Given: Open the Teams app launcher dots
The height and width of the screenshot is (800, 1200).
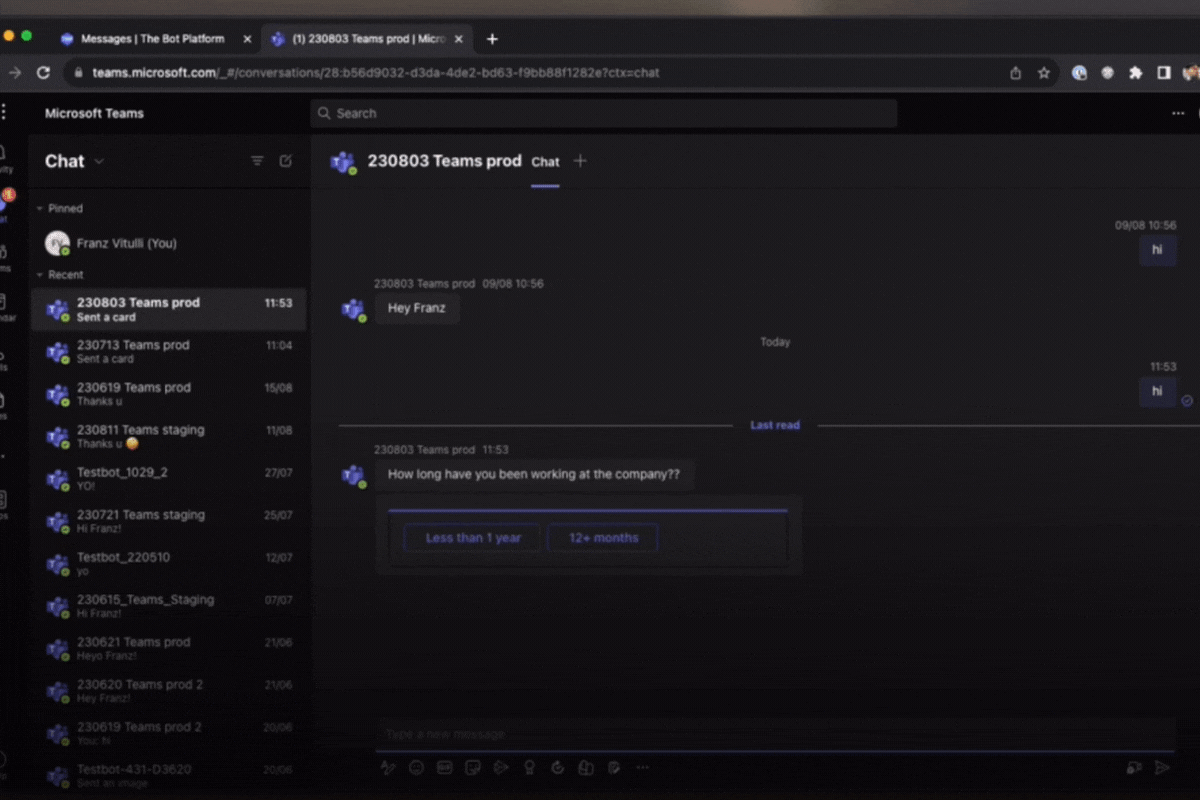Looking at the screenshot, I should click(x=3, y=112).
